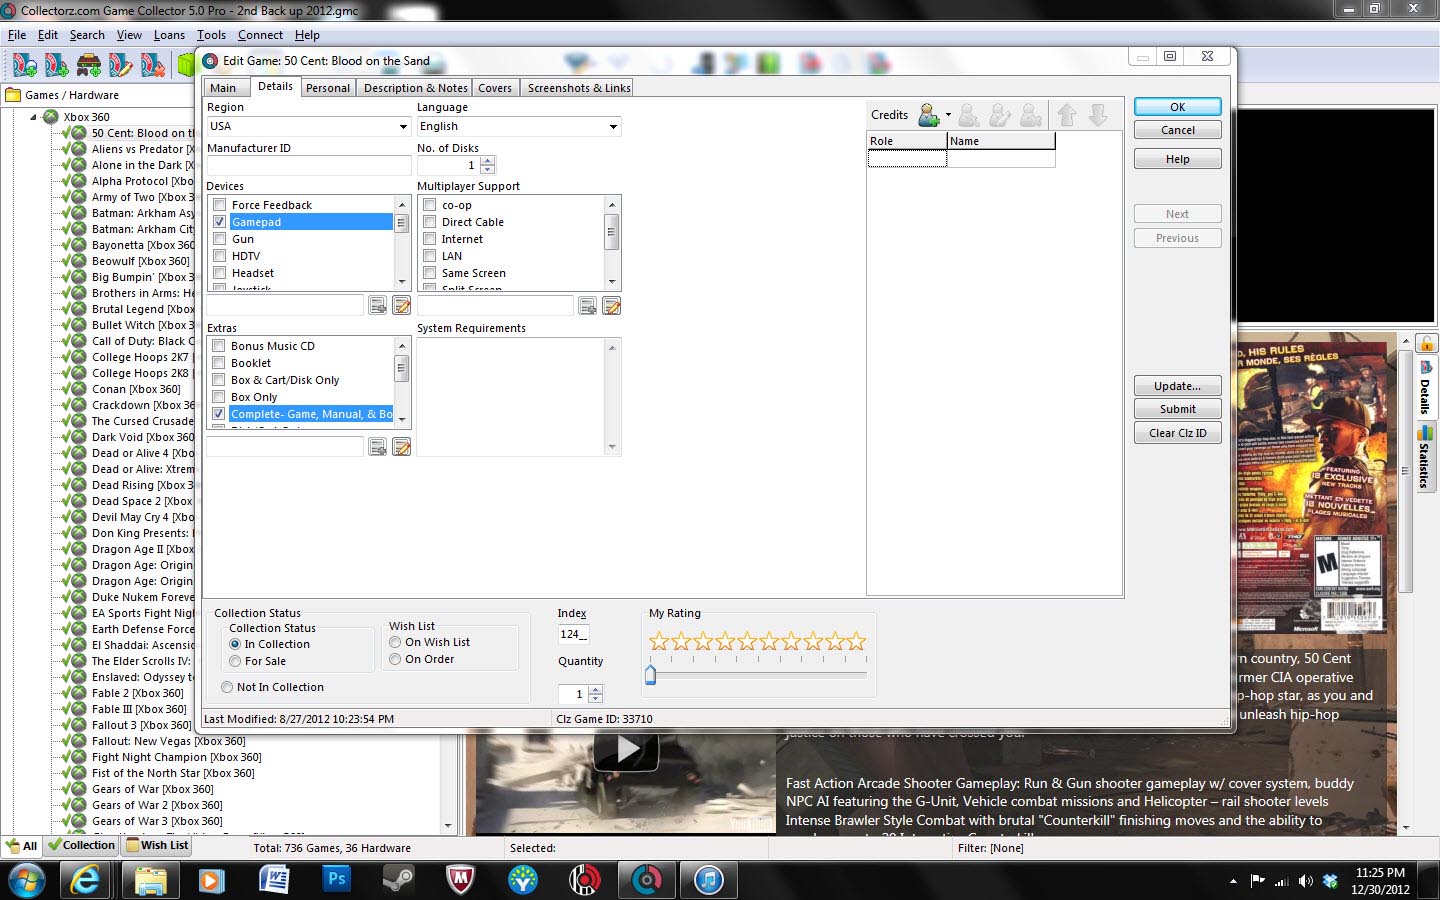Click the add-item icon below Multiplayer Support list

(588, 305)
